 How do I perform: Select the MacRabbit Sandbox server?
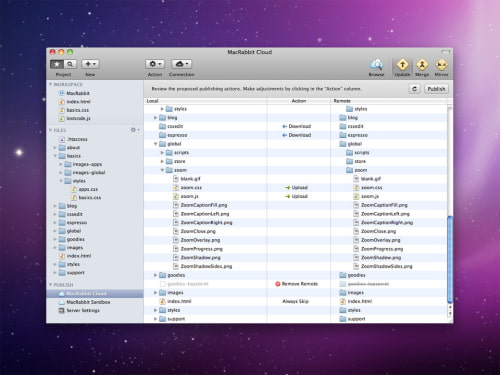(88, 302)
